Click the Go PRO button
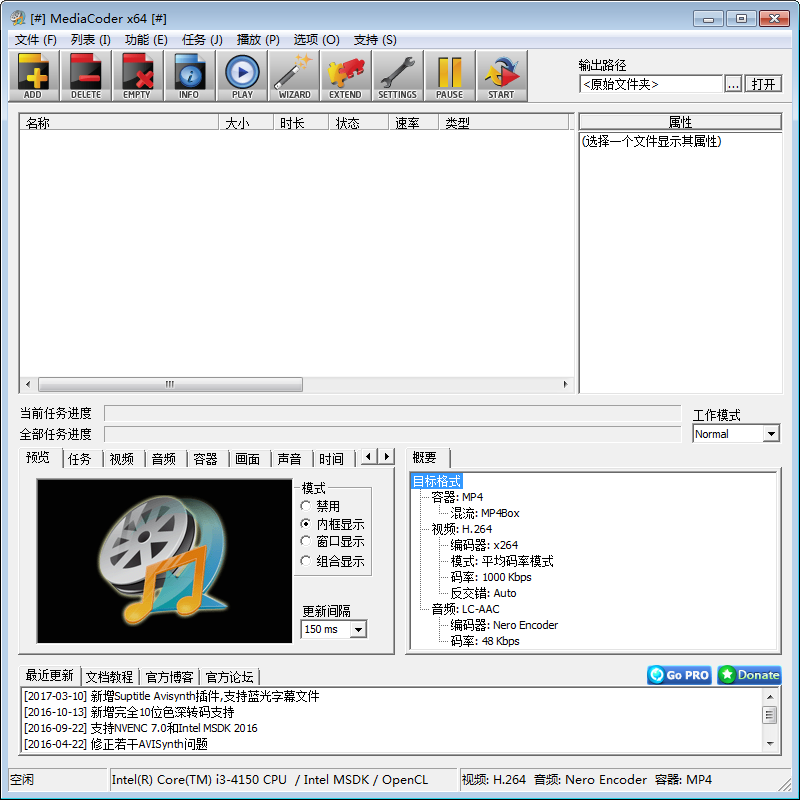 [679, 675]
